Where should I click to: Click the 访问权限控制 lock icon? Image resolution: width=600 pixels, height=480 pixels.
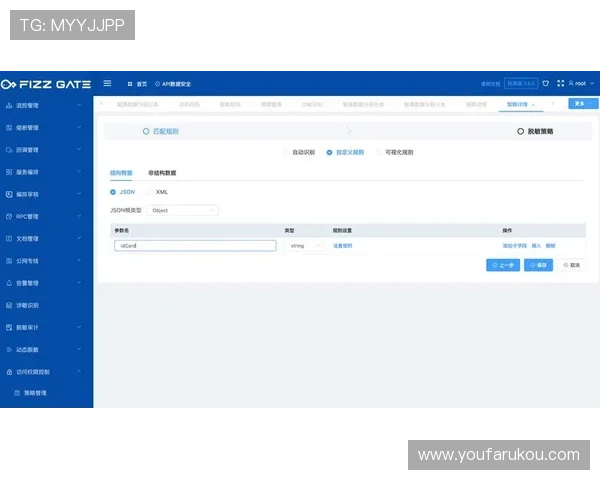[9, 372]
